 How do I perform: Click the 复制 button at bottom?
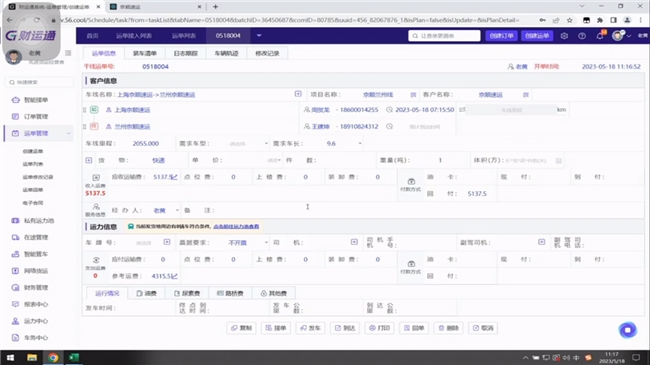[x=241, y=328]
